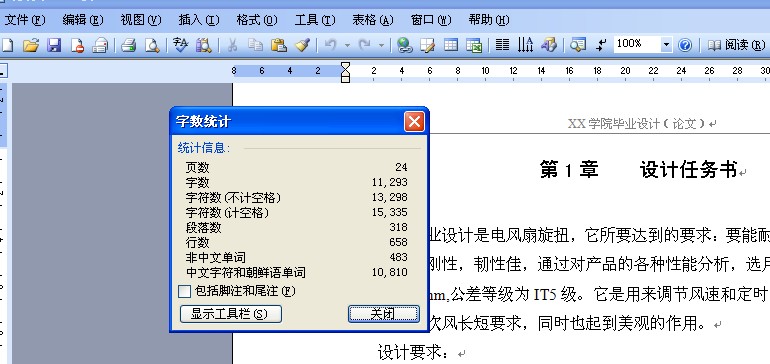Click the 显示工具栏(S) button
This screenshot has width=770, height=364.
[x=231, y=314]
